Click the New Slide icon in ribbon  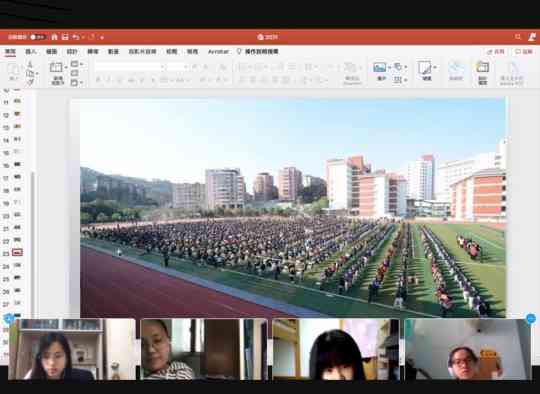pyautogui.click(x=56, y=67)
